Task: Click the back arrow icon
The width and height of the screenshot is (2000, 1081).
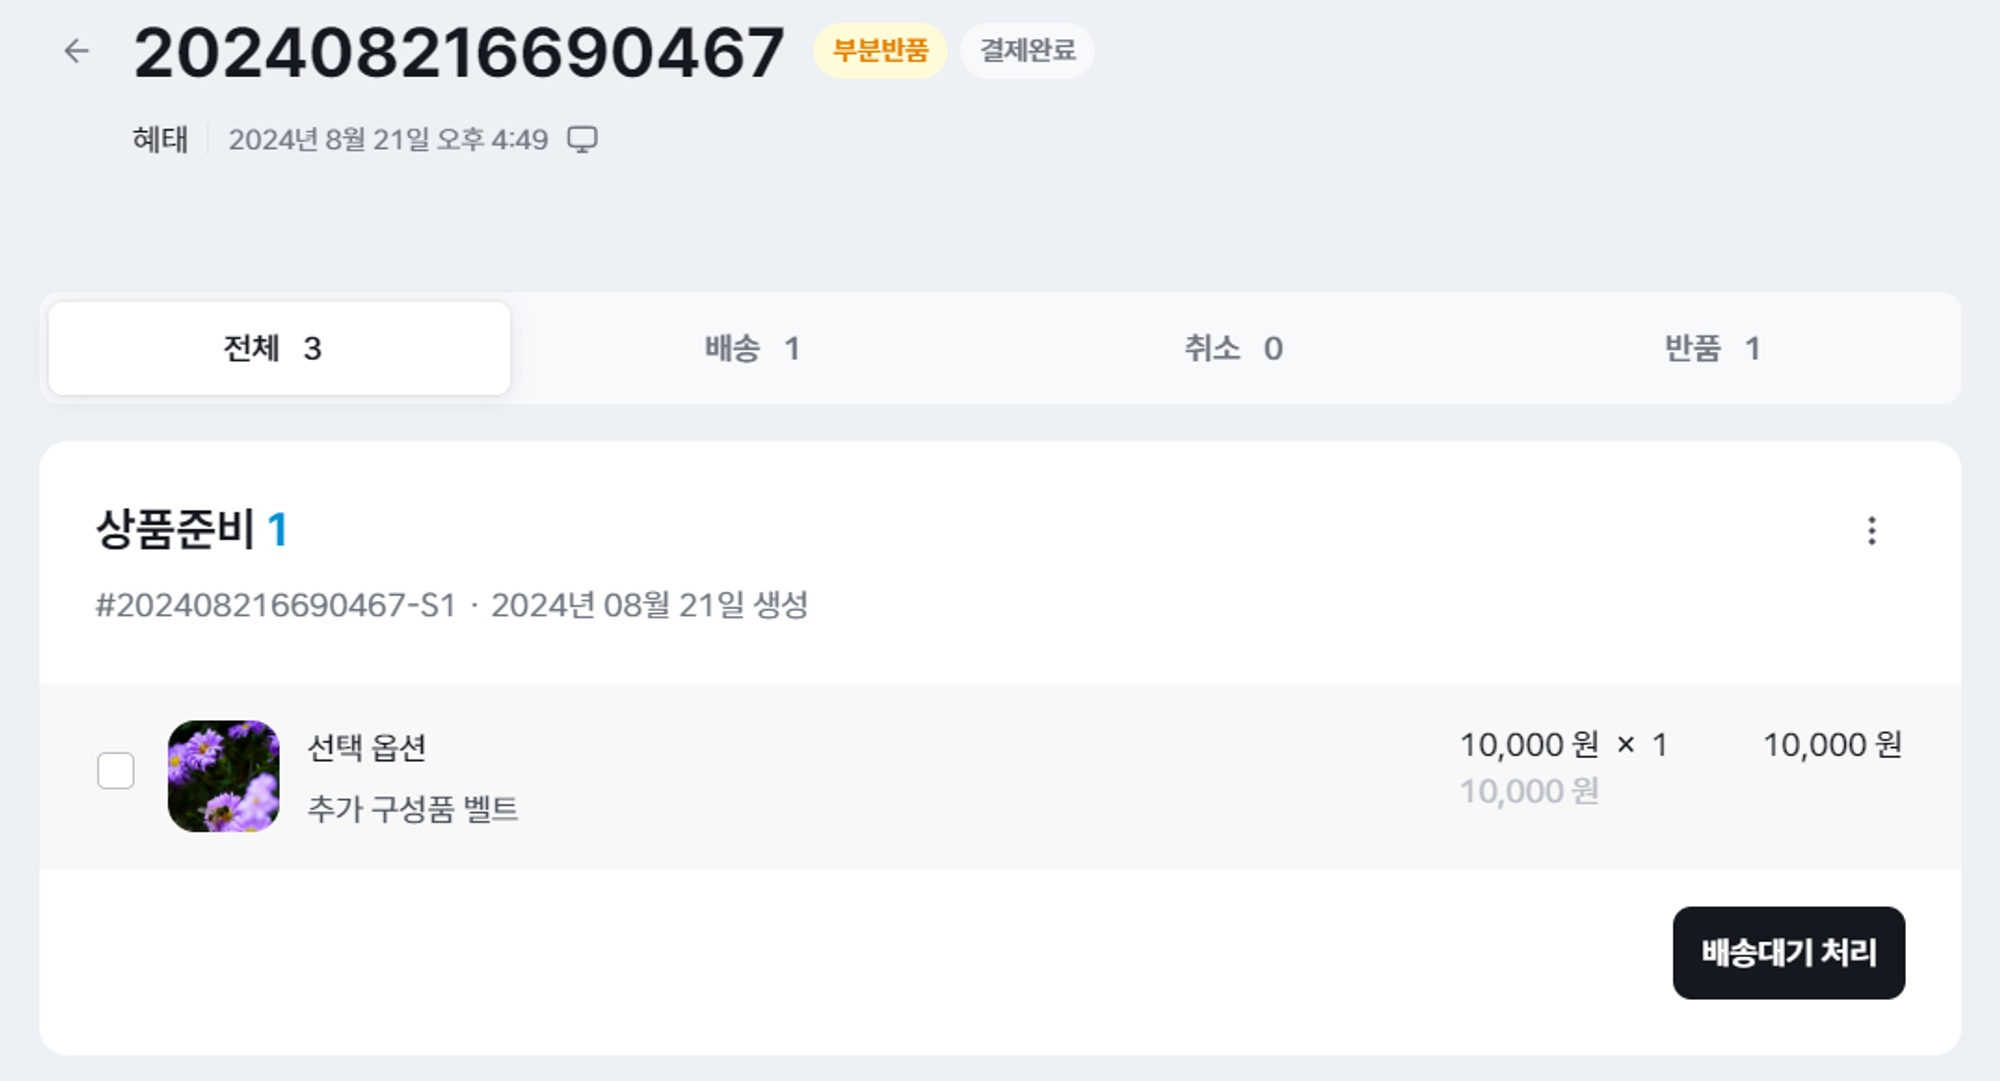Action: point(76,51)
